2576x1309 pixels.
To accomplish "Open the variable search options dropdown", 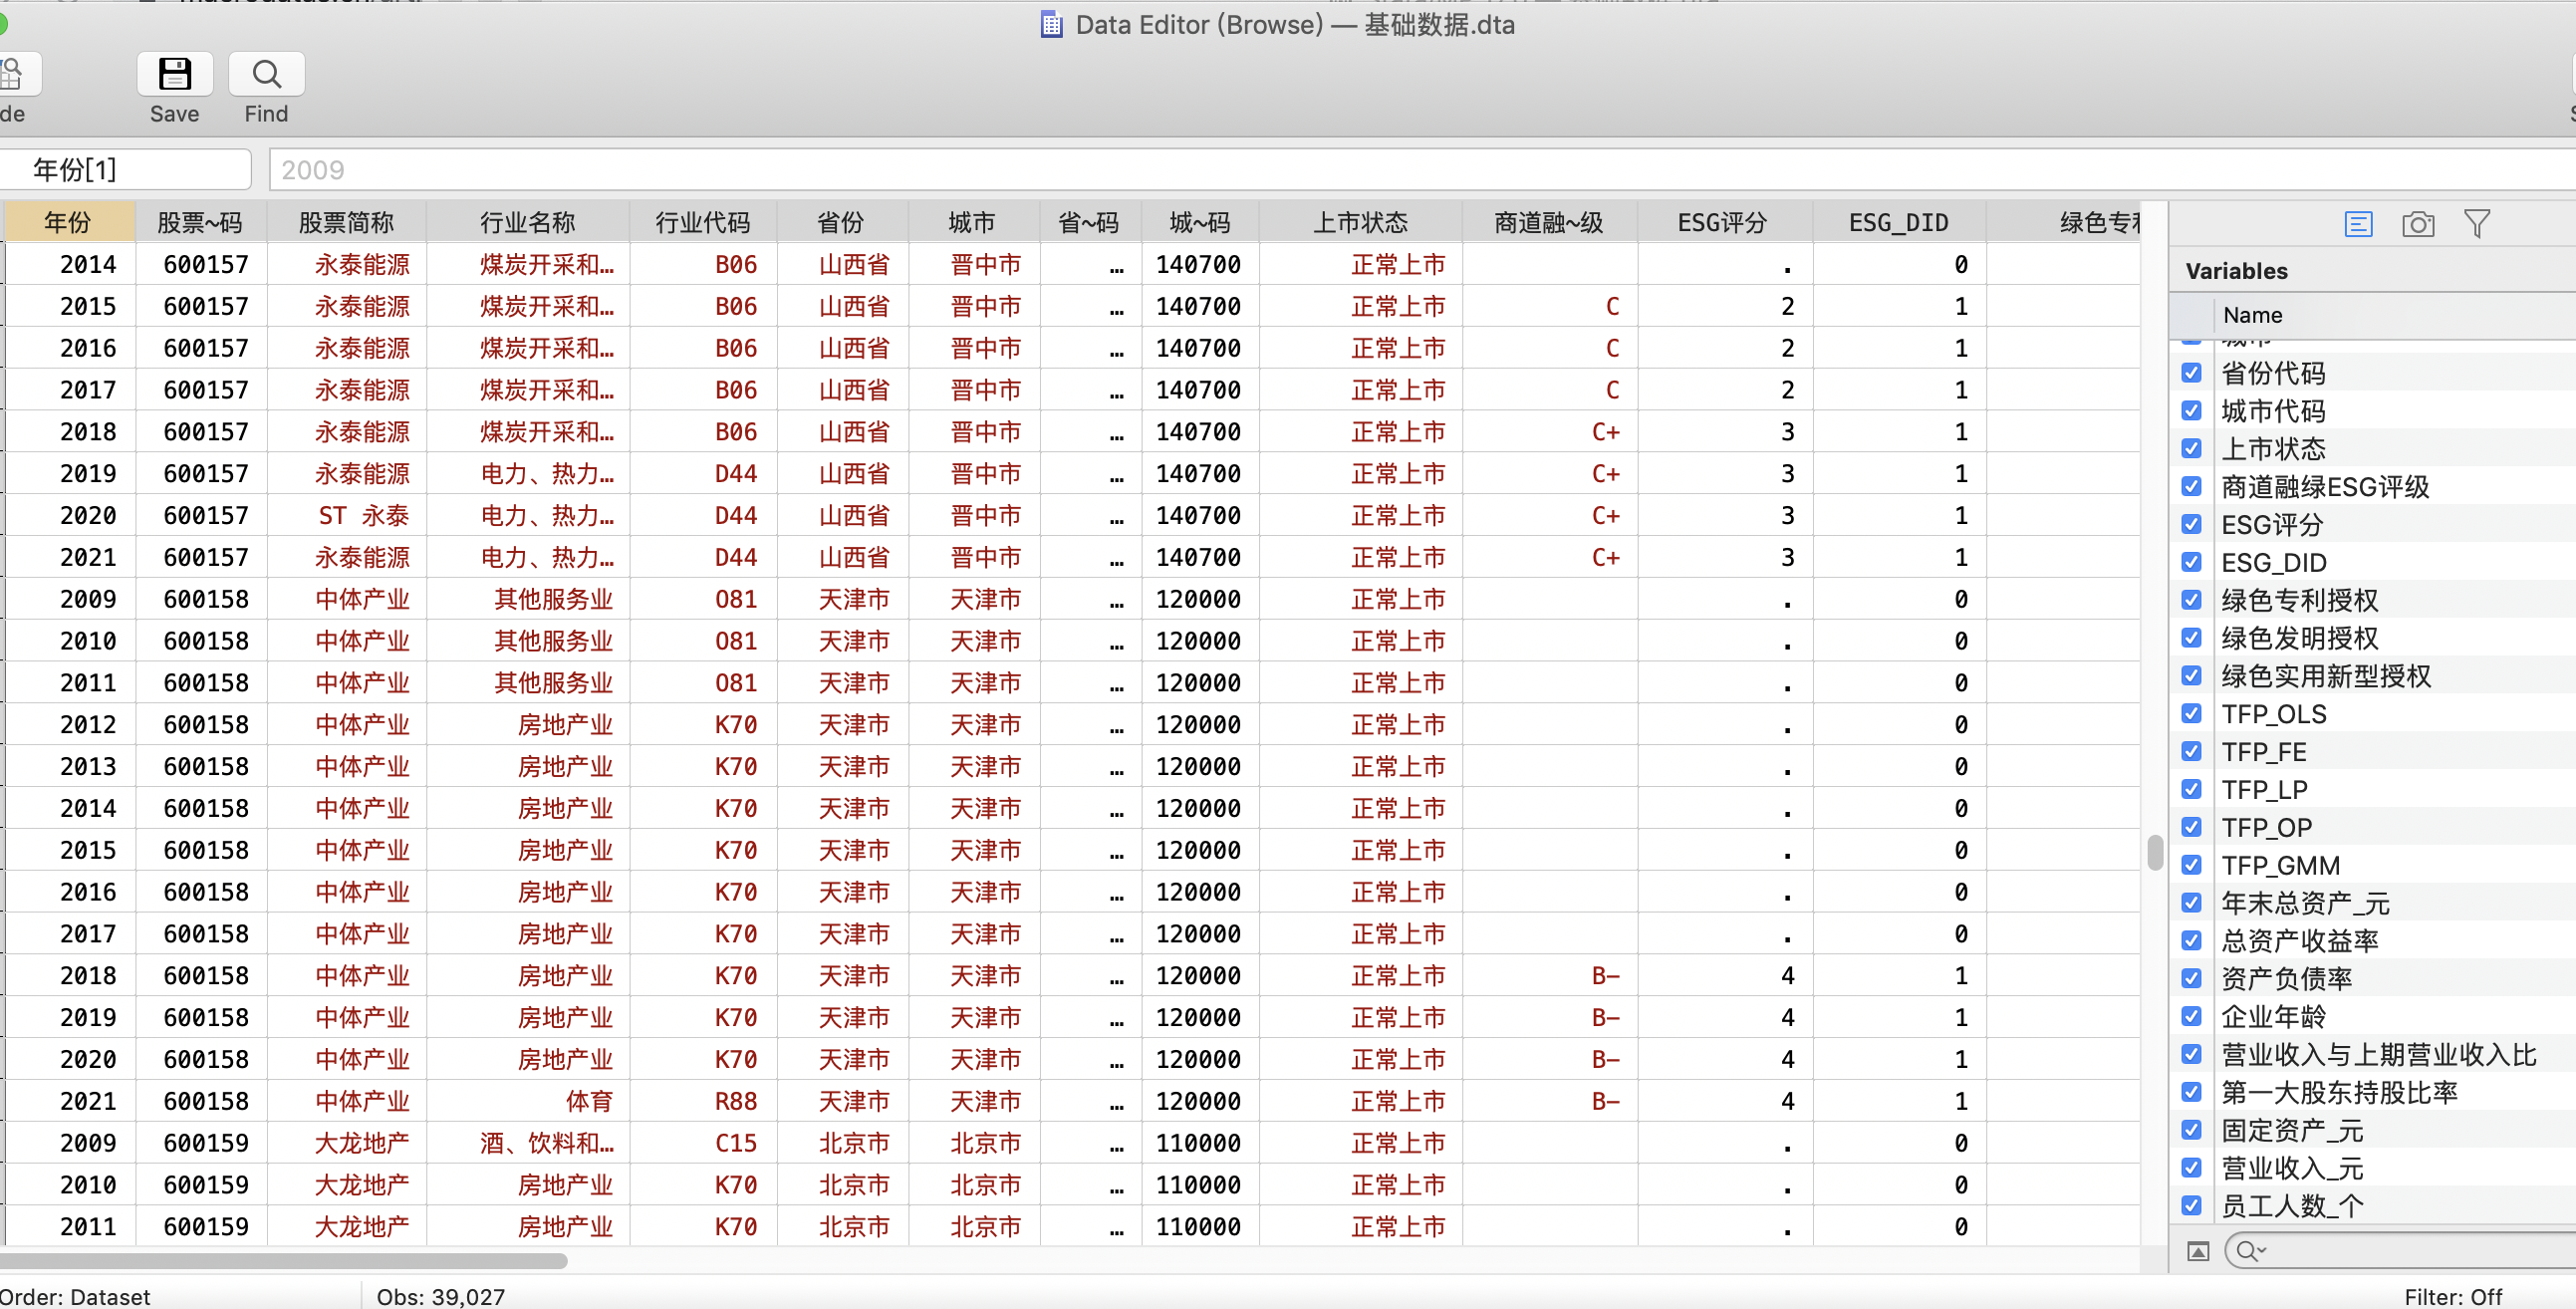I will click(x=2251, y=1251).
